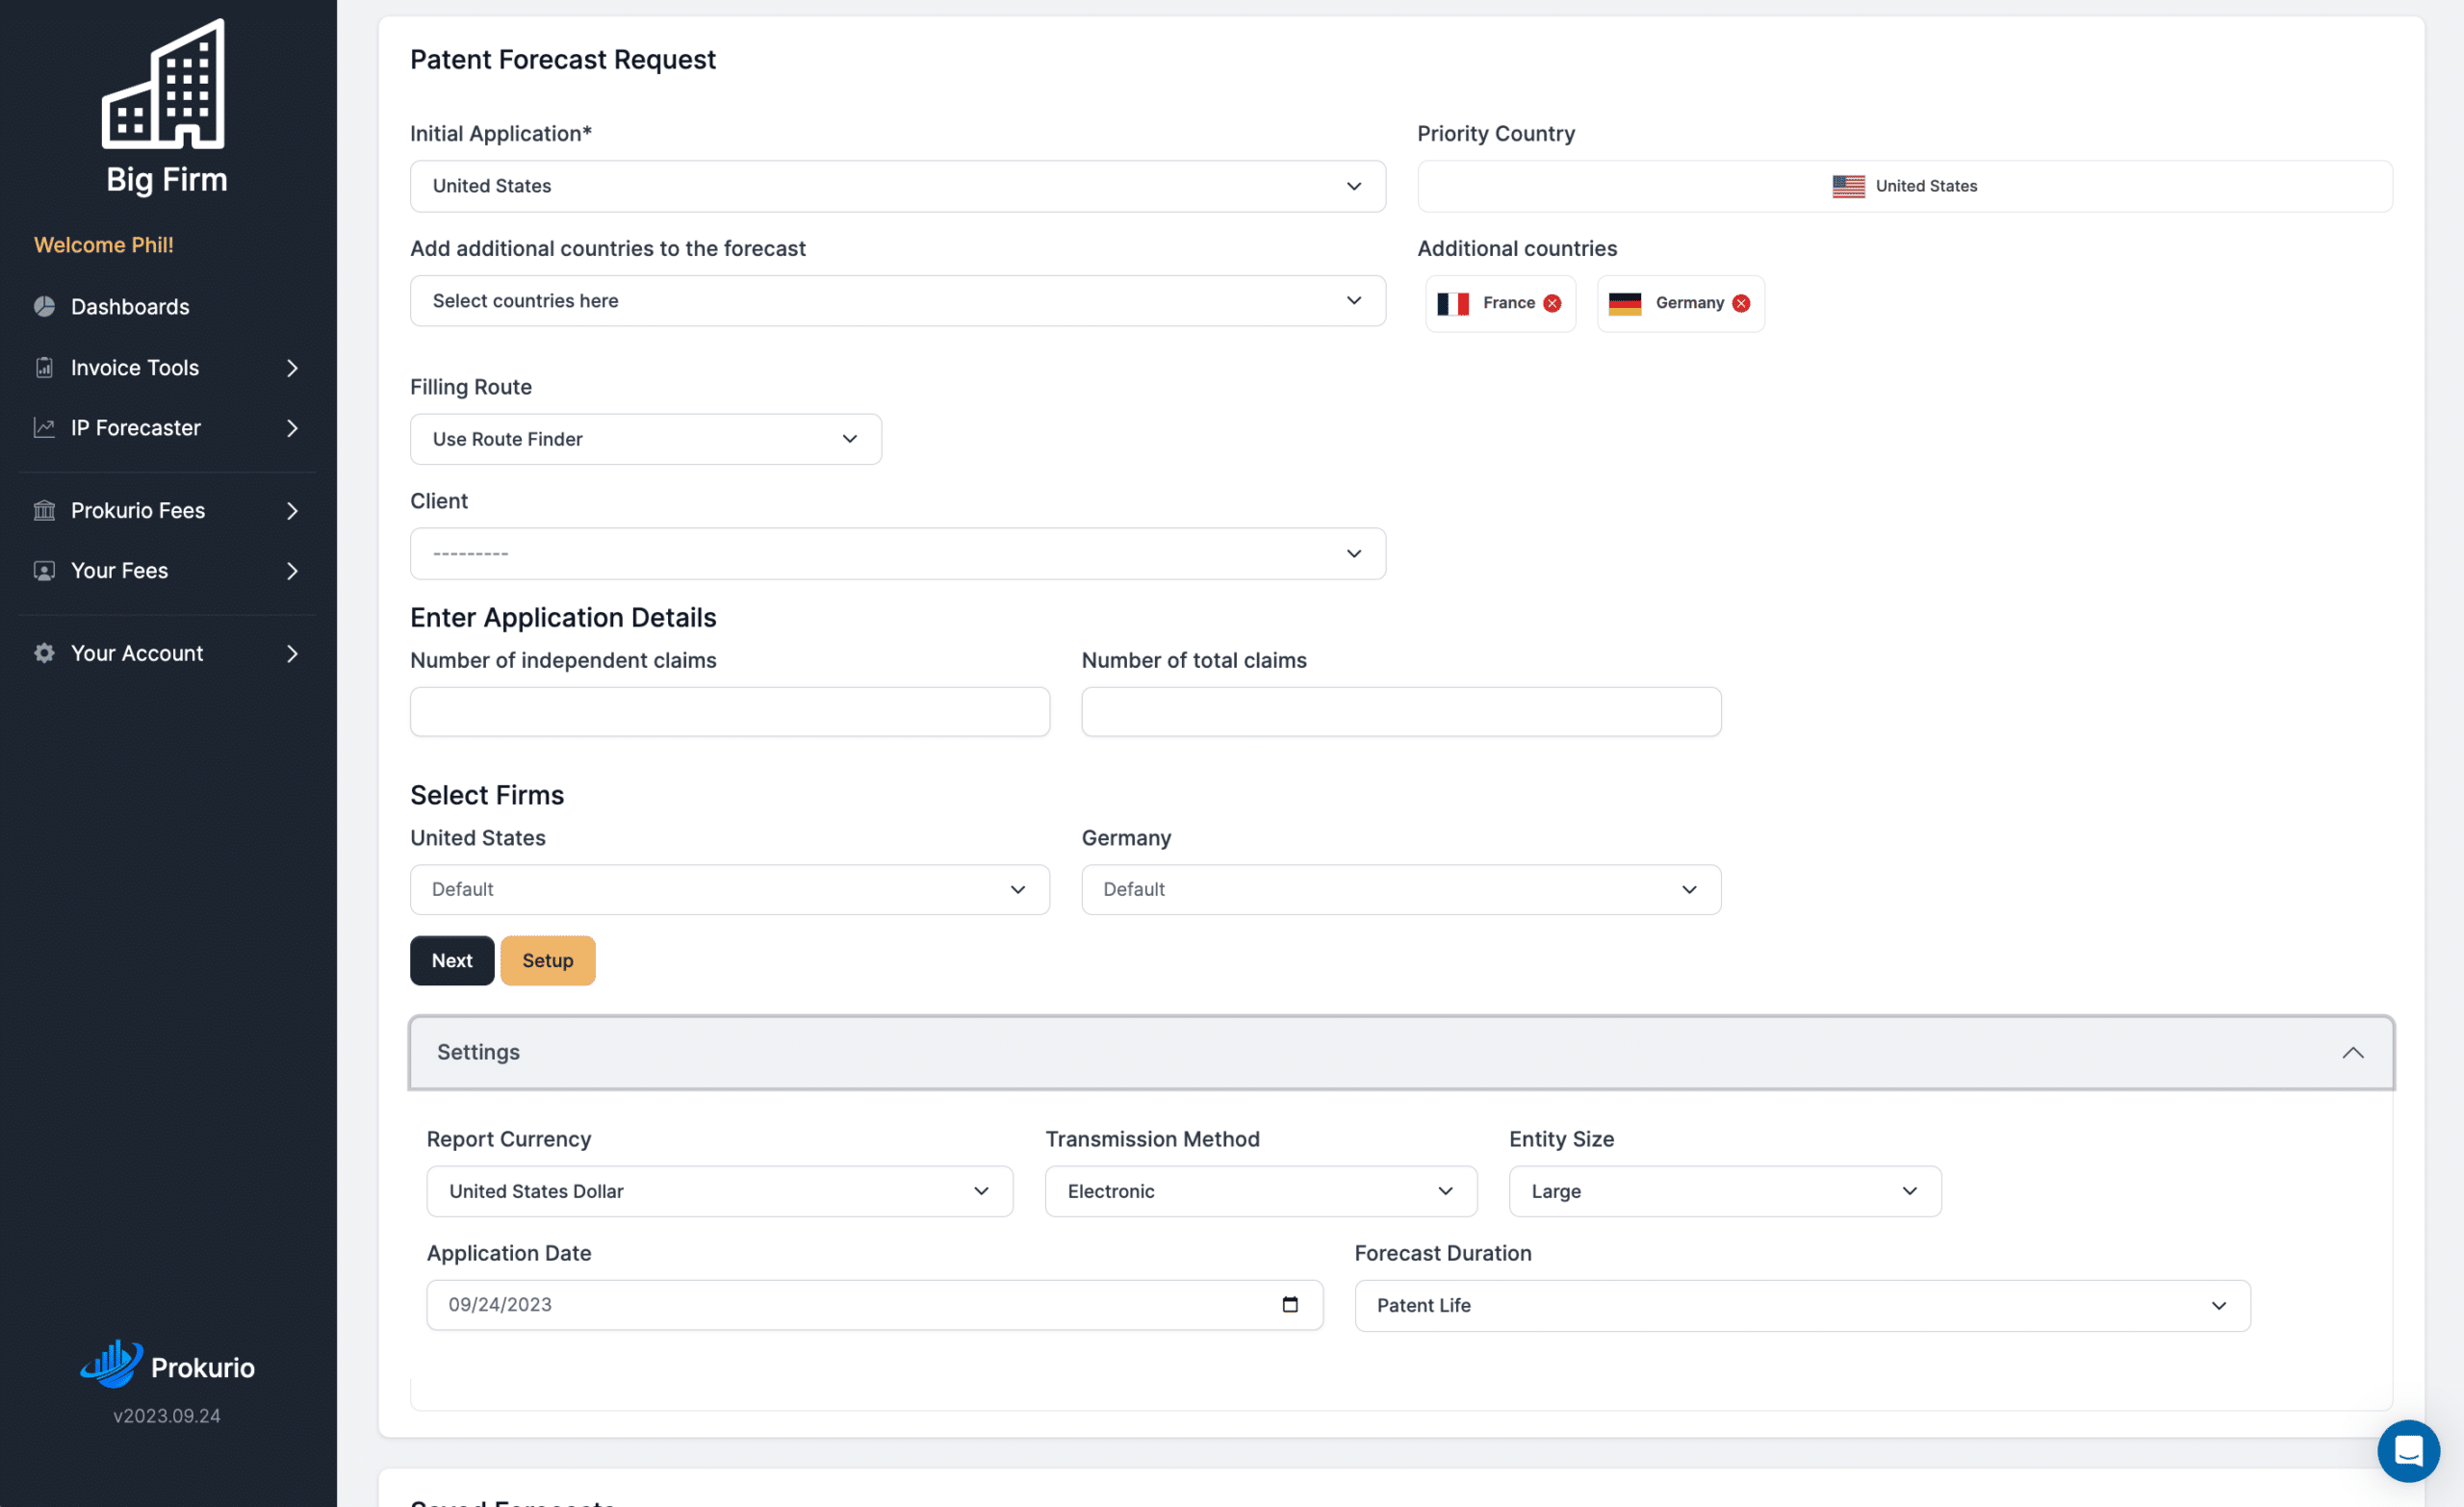2464x1507 pixels.
Task: Click the France country chip
Action: tap(1499, 303)
